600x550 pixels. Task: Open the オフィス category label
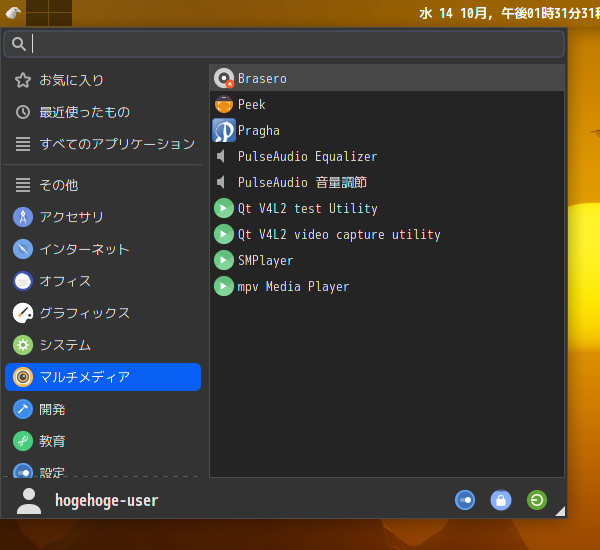[65, 281]
